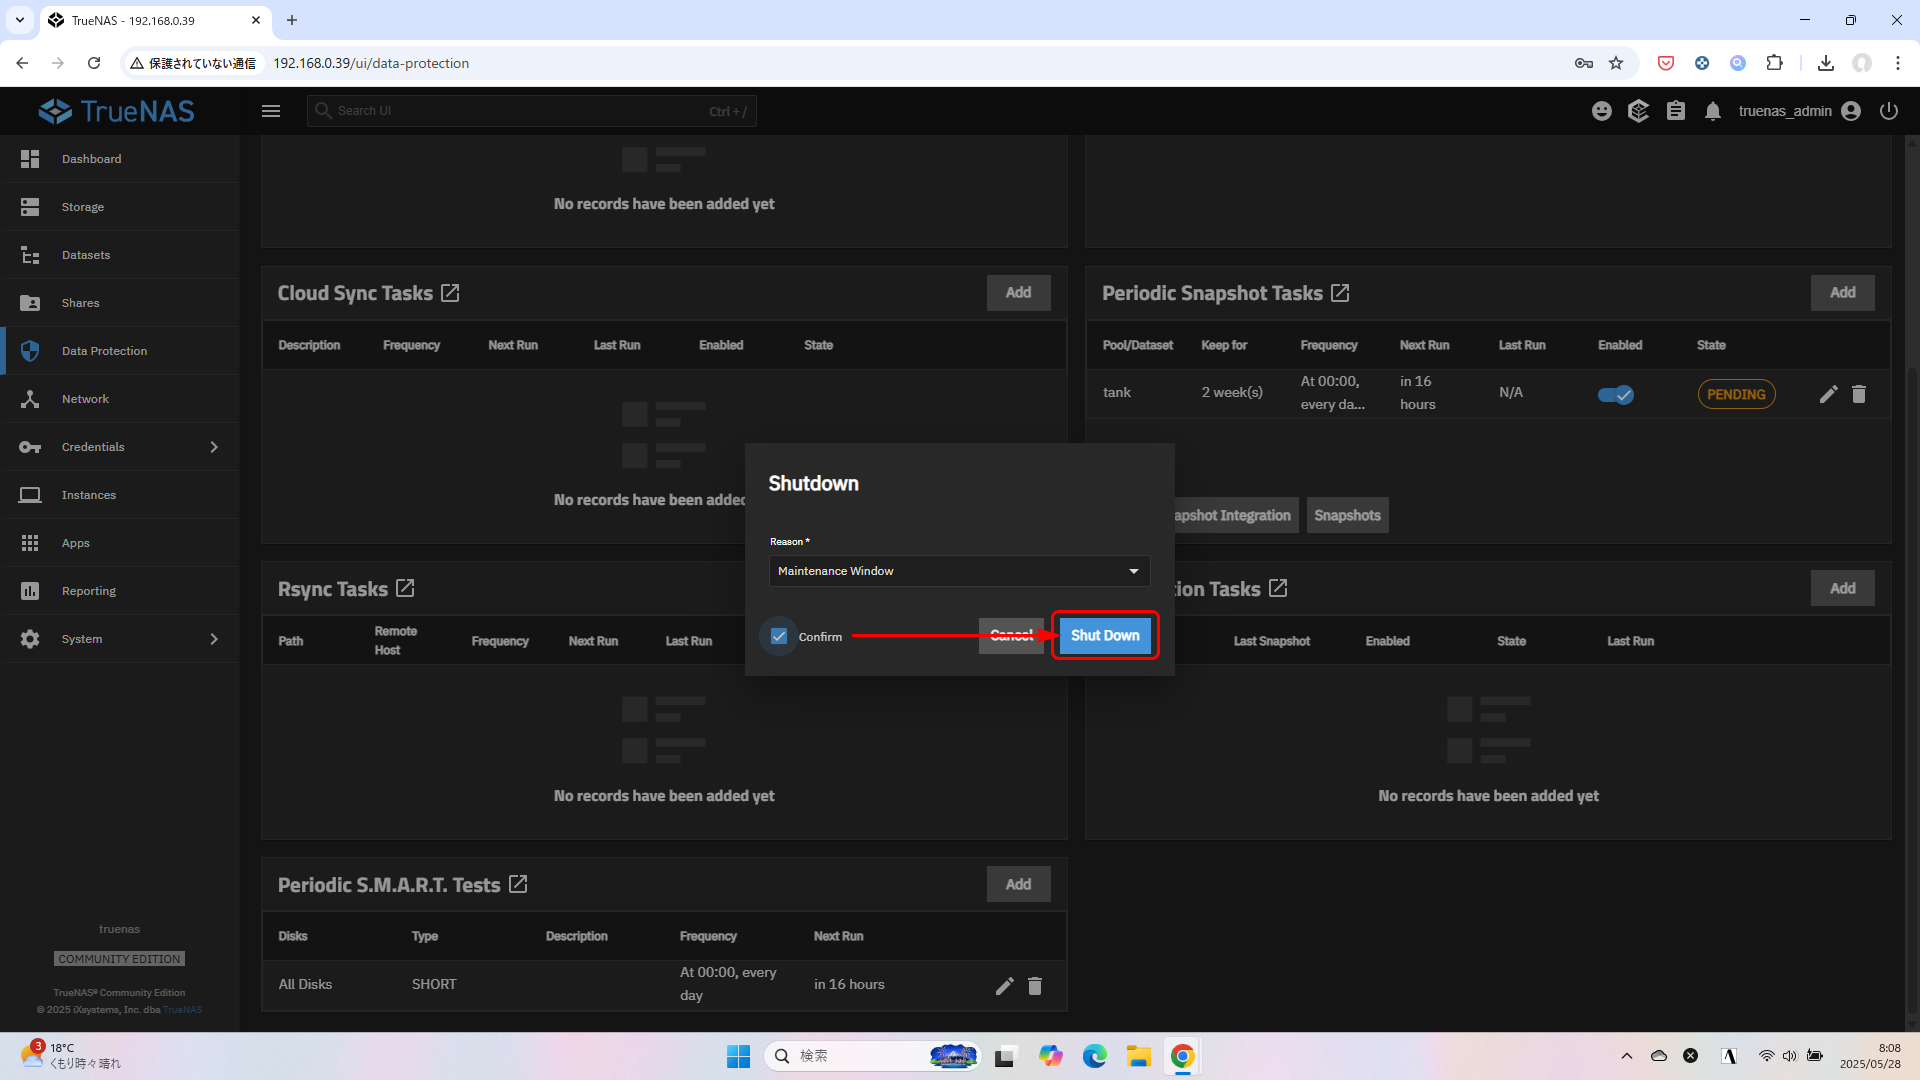
Task: Open Reporting in sidebar
Action: [120, 591]
